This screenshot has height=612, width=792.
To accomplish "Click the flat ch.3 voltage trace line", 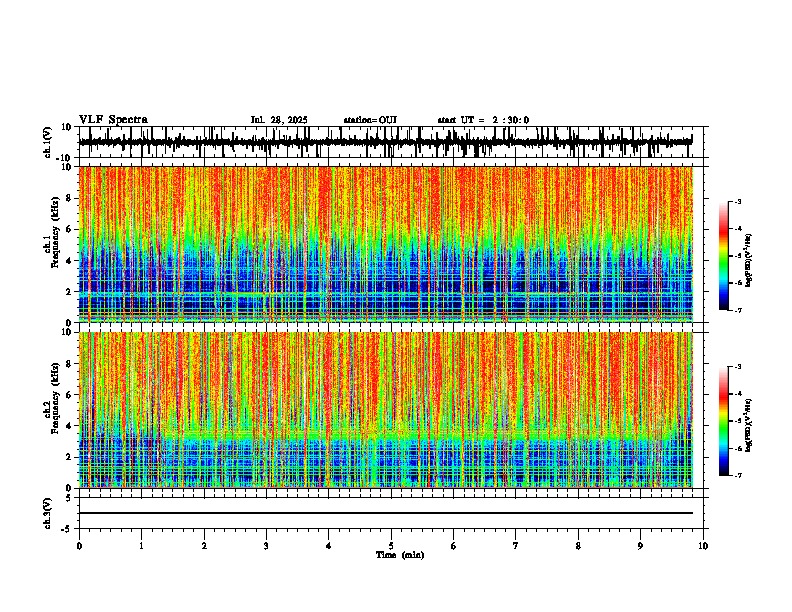I will coord(385,513).
